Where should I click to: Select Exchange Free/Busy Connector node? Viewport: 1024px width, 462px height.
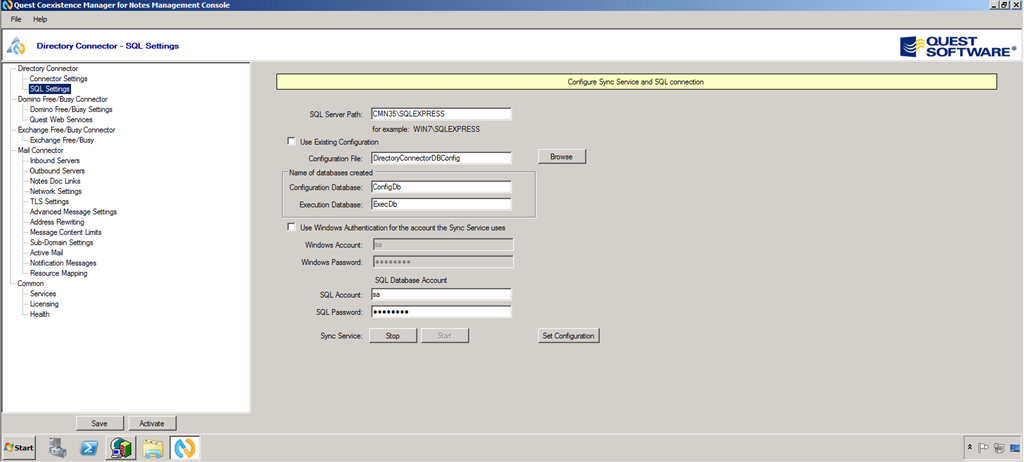tap(66, 130)
